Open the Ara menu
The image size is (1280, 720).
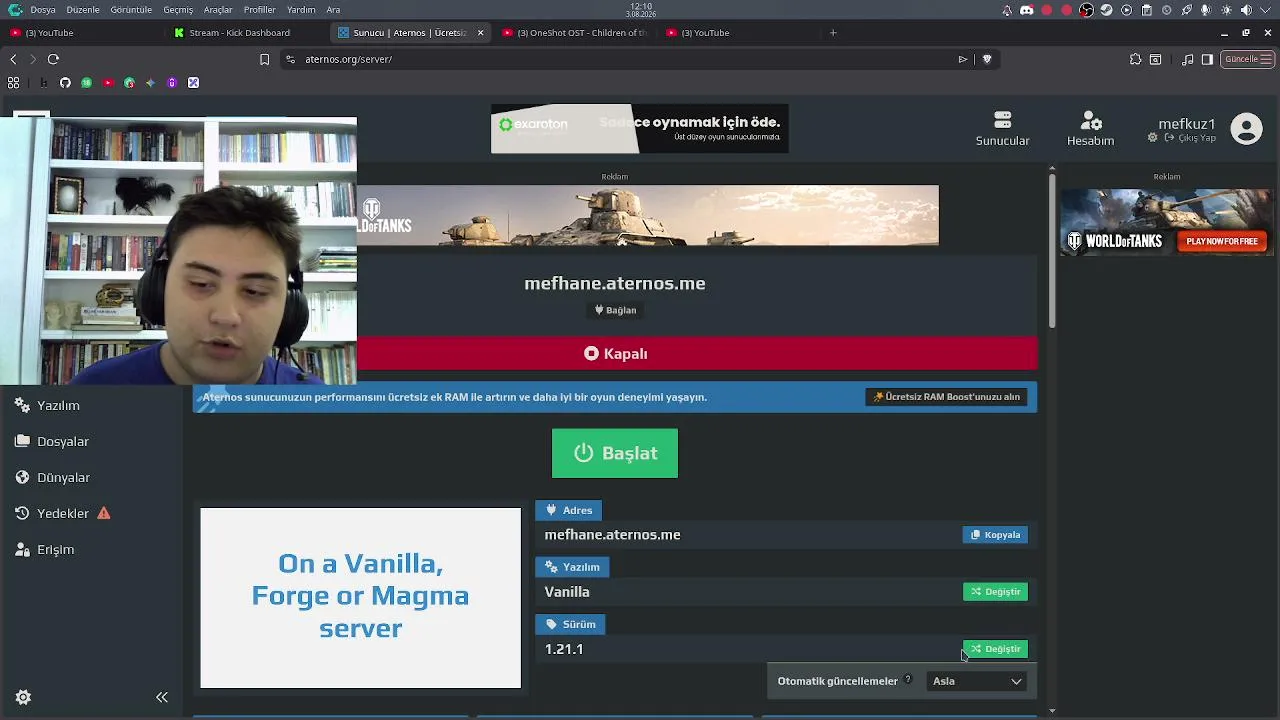tap(333, 10)
